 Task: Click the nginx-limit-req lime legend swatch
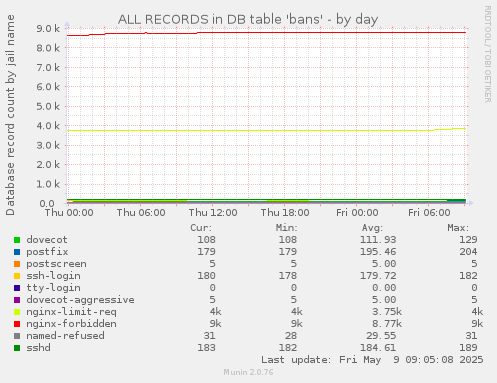point(17,312)
